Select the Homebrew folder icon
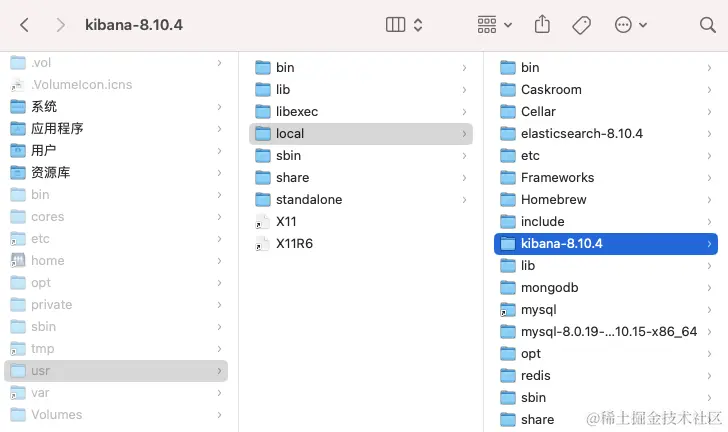The width and height of the screenshot is (728, 432). coord(508,200)
